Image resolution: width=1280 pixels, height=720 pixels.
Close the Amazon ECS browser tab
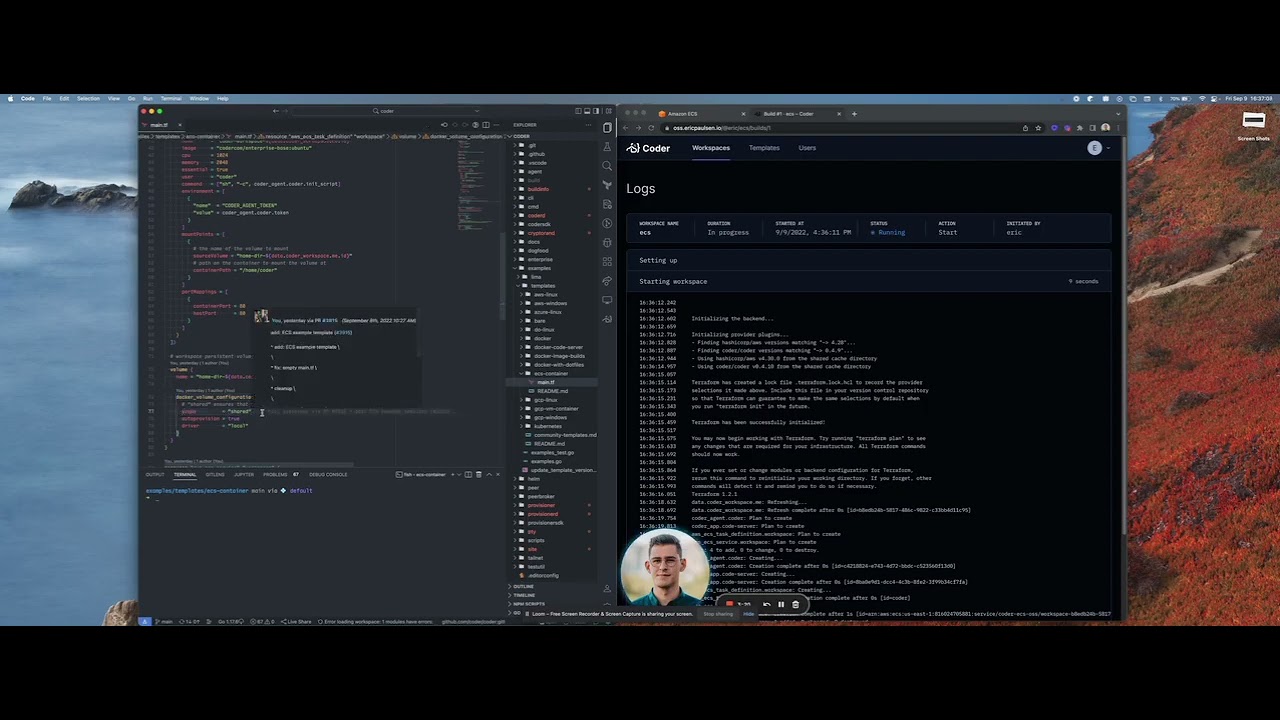click(743, 113)
